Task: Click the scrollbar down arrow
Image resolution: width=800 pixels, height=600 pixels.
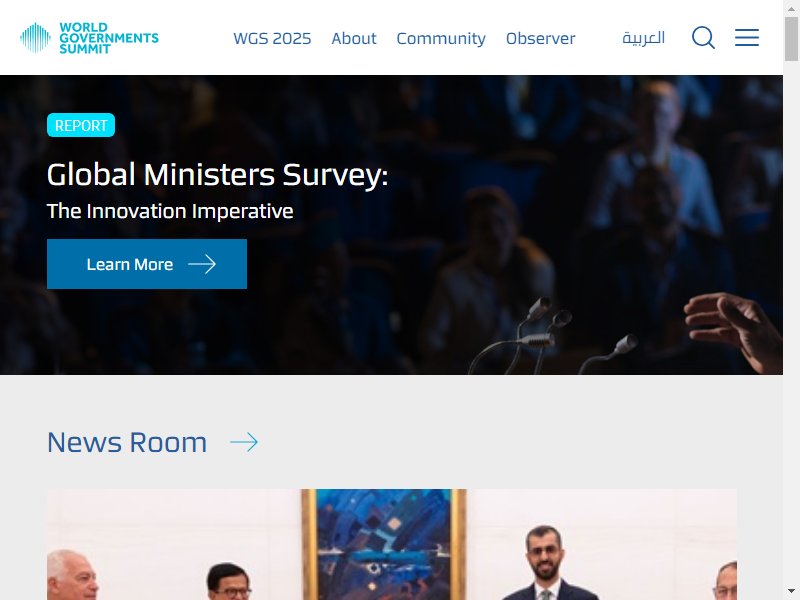Action: click(791, 592)
